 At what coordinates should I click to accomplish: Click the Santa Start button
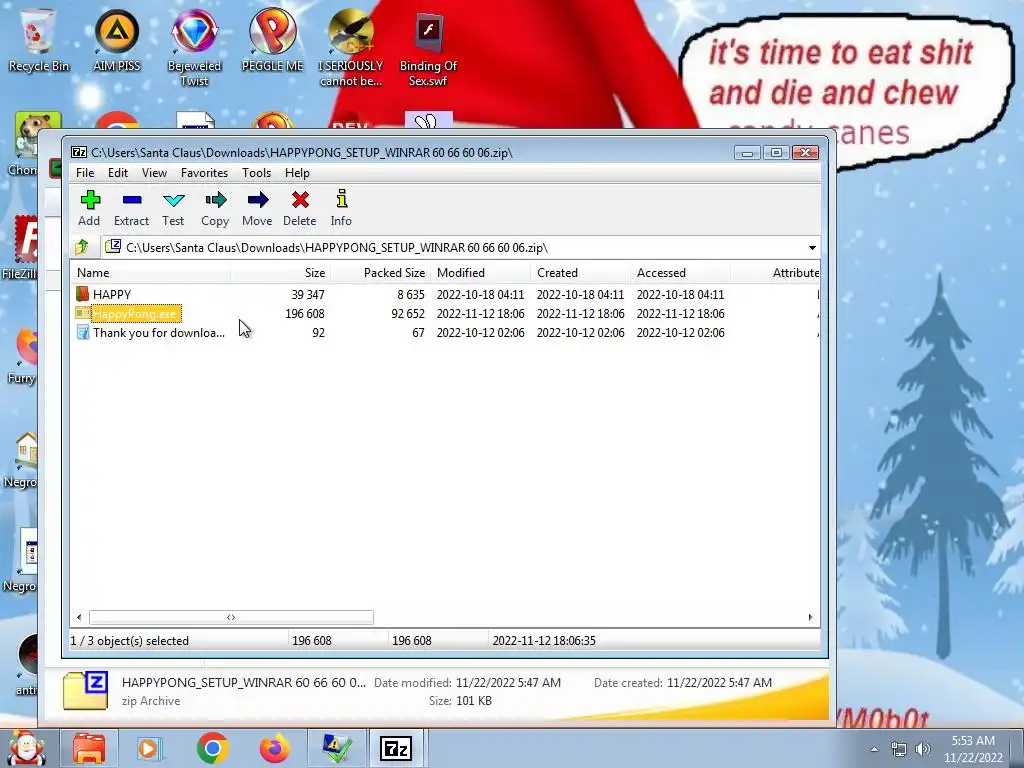tap(26, 748)
